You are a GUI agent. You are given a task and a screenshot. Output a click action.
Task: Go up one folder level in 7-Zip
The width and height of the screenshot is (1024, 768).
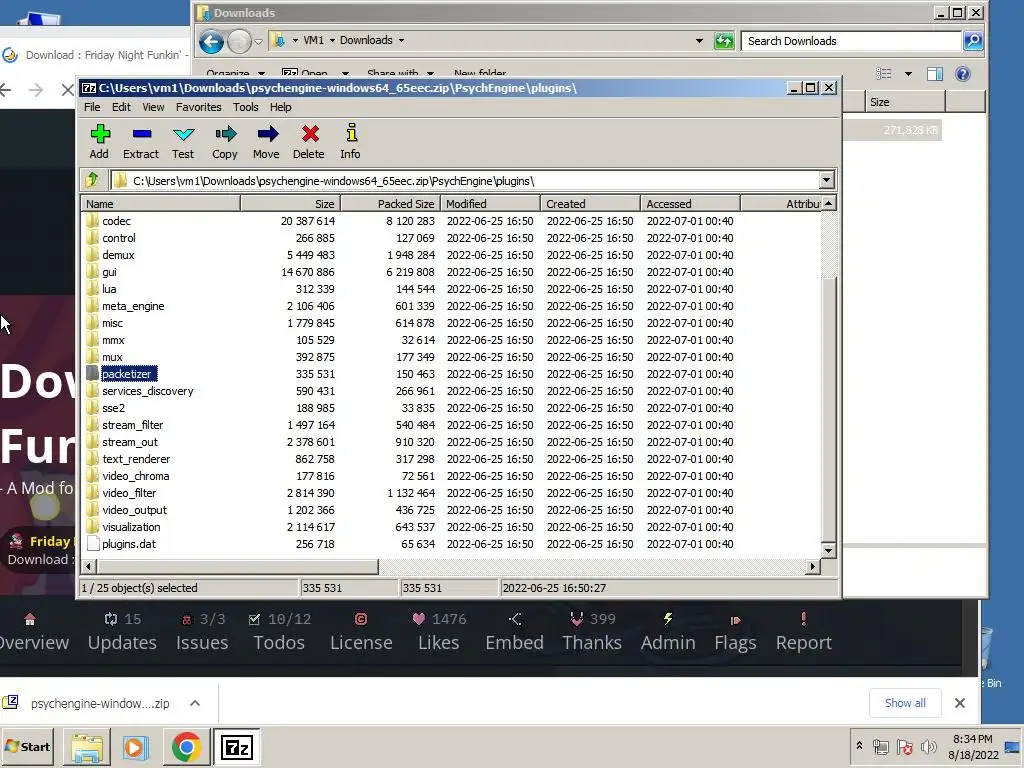pyautogui.click(x=92, y=180)
